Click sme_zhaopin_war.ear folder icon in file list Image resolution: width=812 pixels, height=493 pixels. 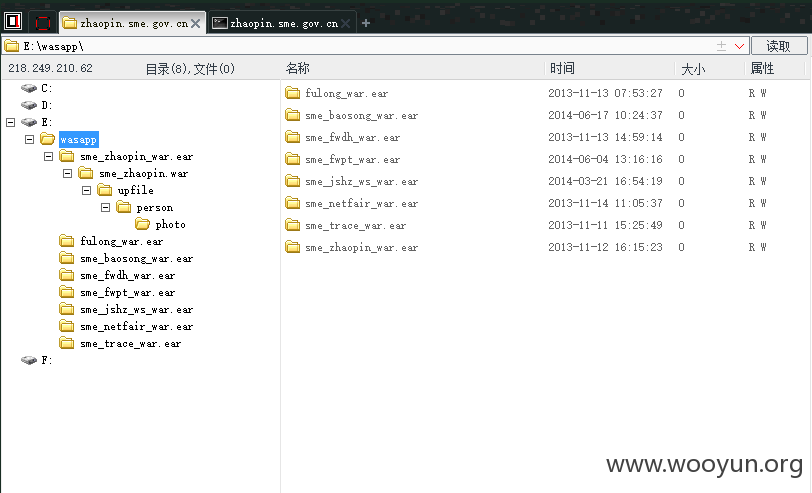(293, 247)
